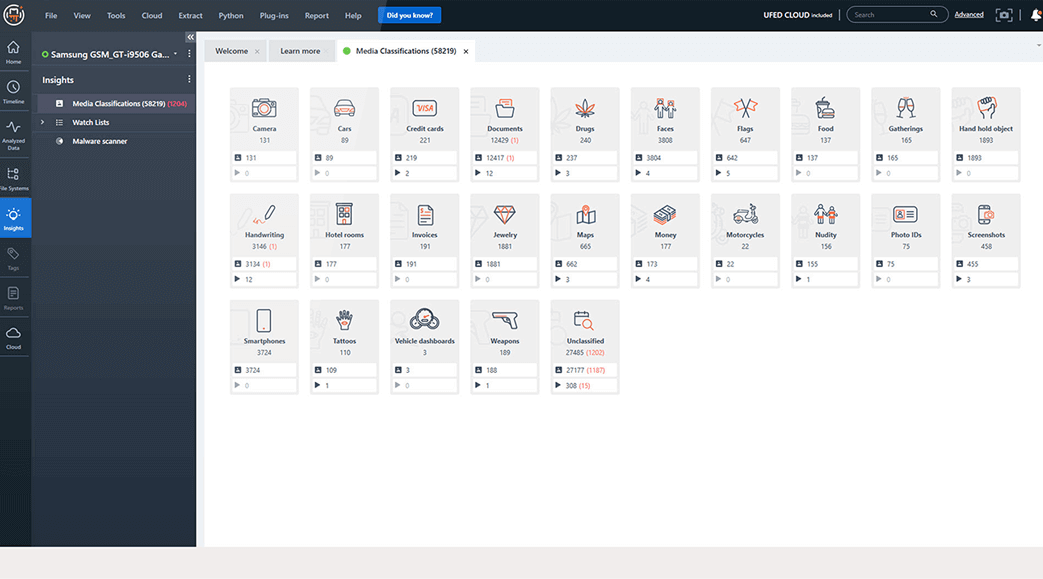Open the Credit cards classification icon
The height and width of the screenshot is (579, 1043).
click(424, 108)
